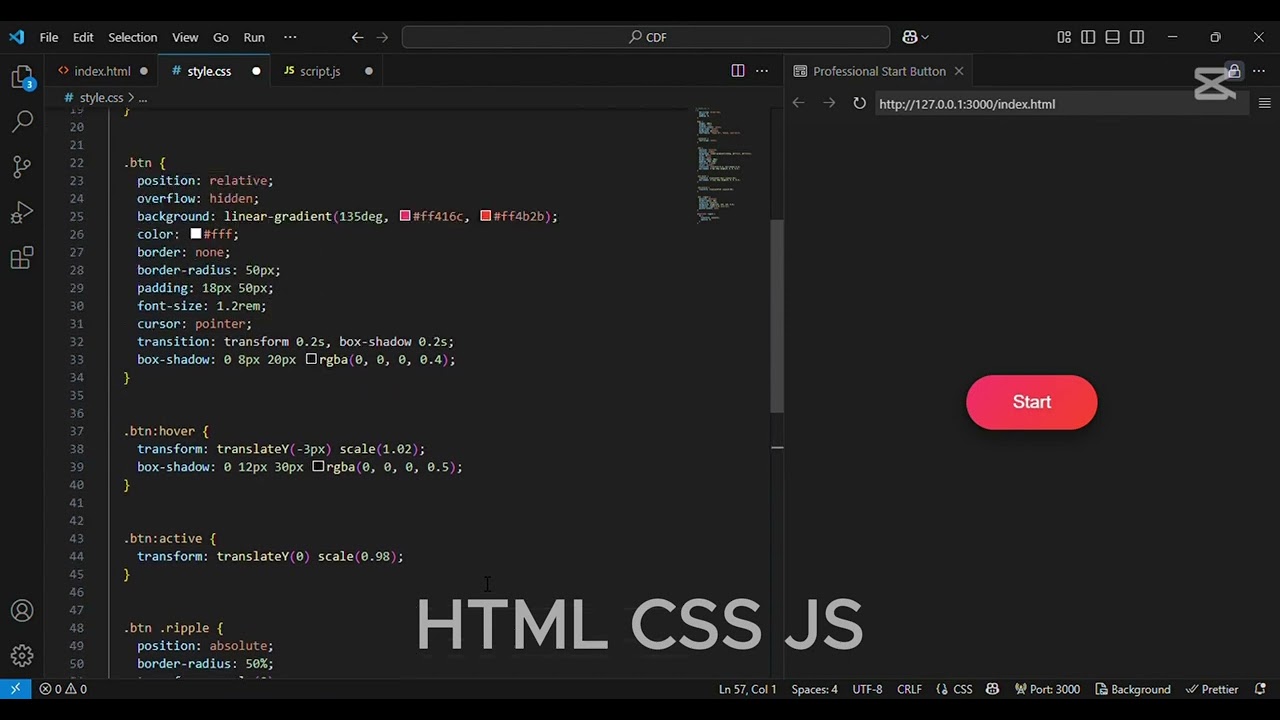
Task: Click line number 37 in gutter
Action: click(77, 431)
